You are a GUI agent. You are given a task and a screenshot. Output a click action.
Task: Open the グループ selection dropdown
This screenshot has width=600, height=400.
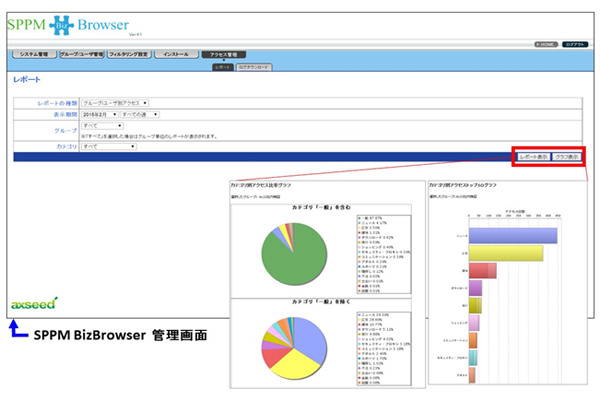click(102, 127)
